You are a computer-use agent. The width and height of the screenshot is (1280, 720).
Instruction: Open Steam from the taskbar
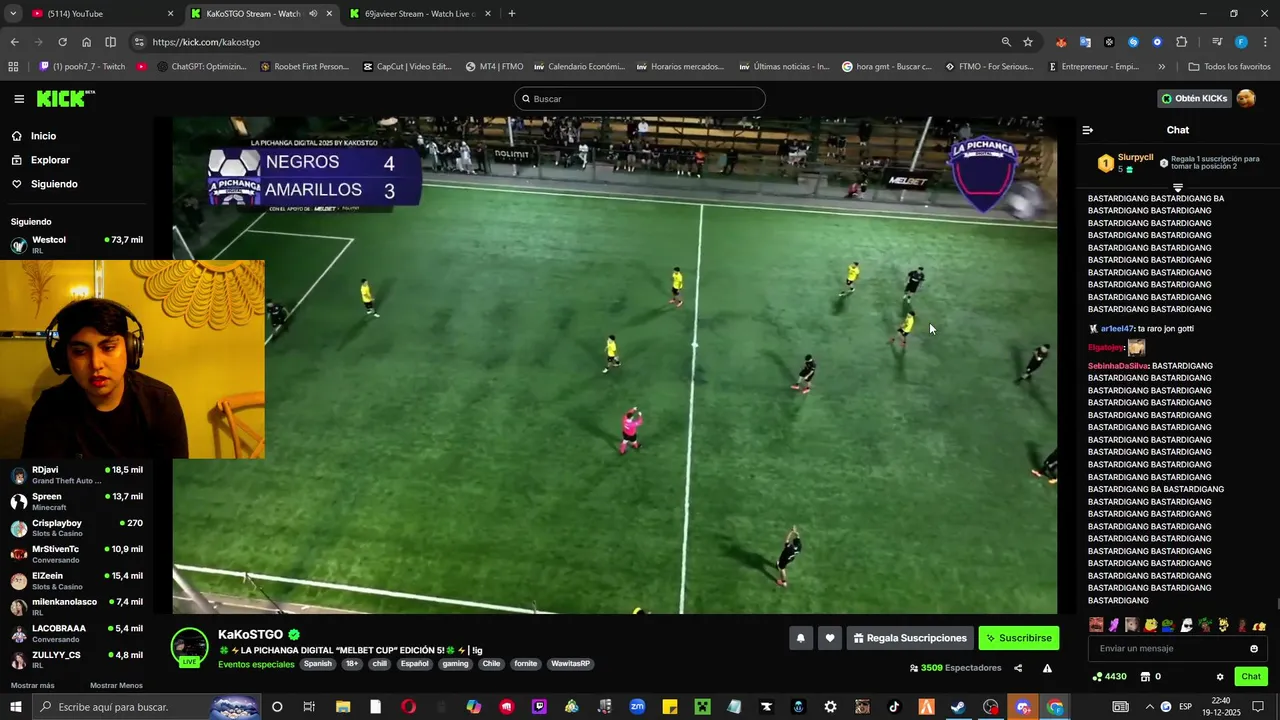(x=958, y=707)
